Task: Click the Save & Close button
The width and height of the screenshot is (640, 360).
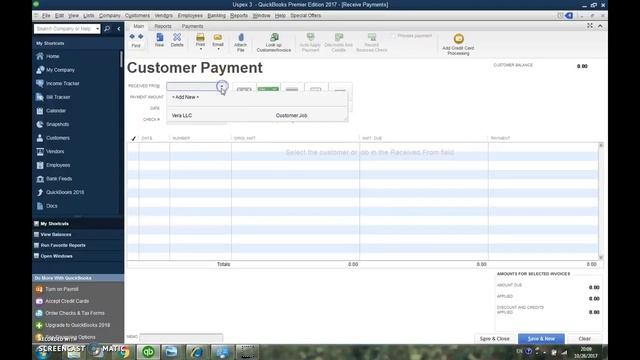Action: 495,339
